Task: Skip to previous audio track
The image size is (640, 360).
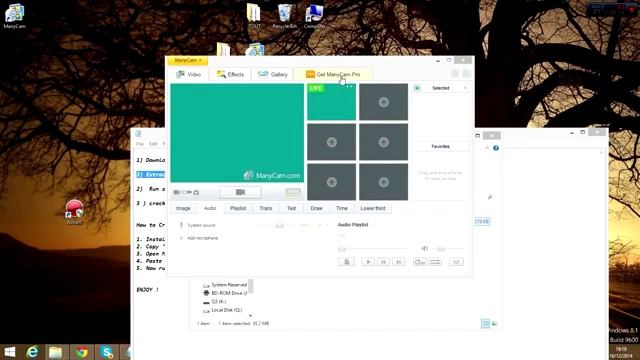Action: click(x=383, y=262)
